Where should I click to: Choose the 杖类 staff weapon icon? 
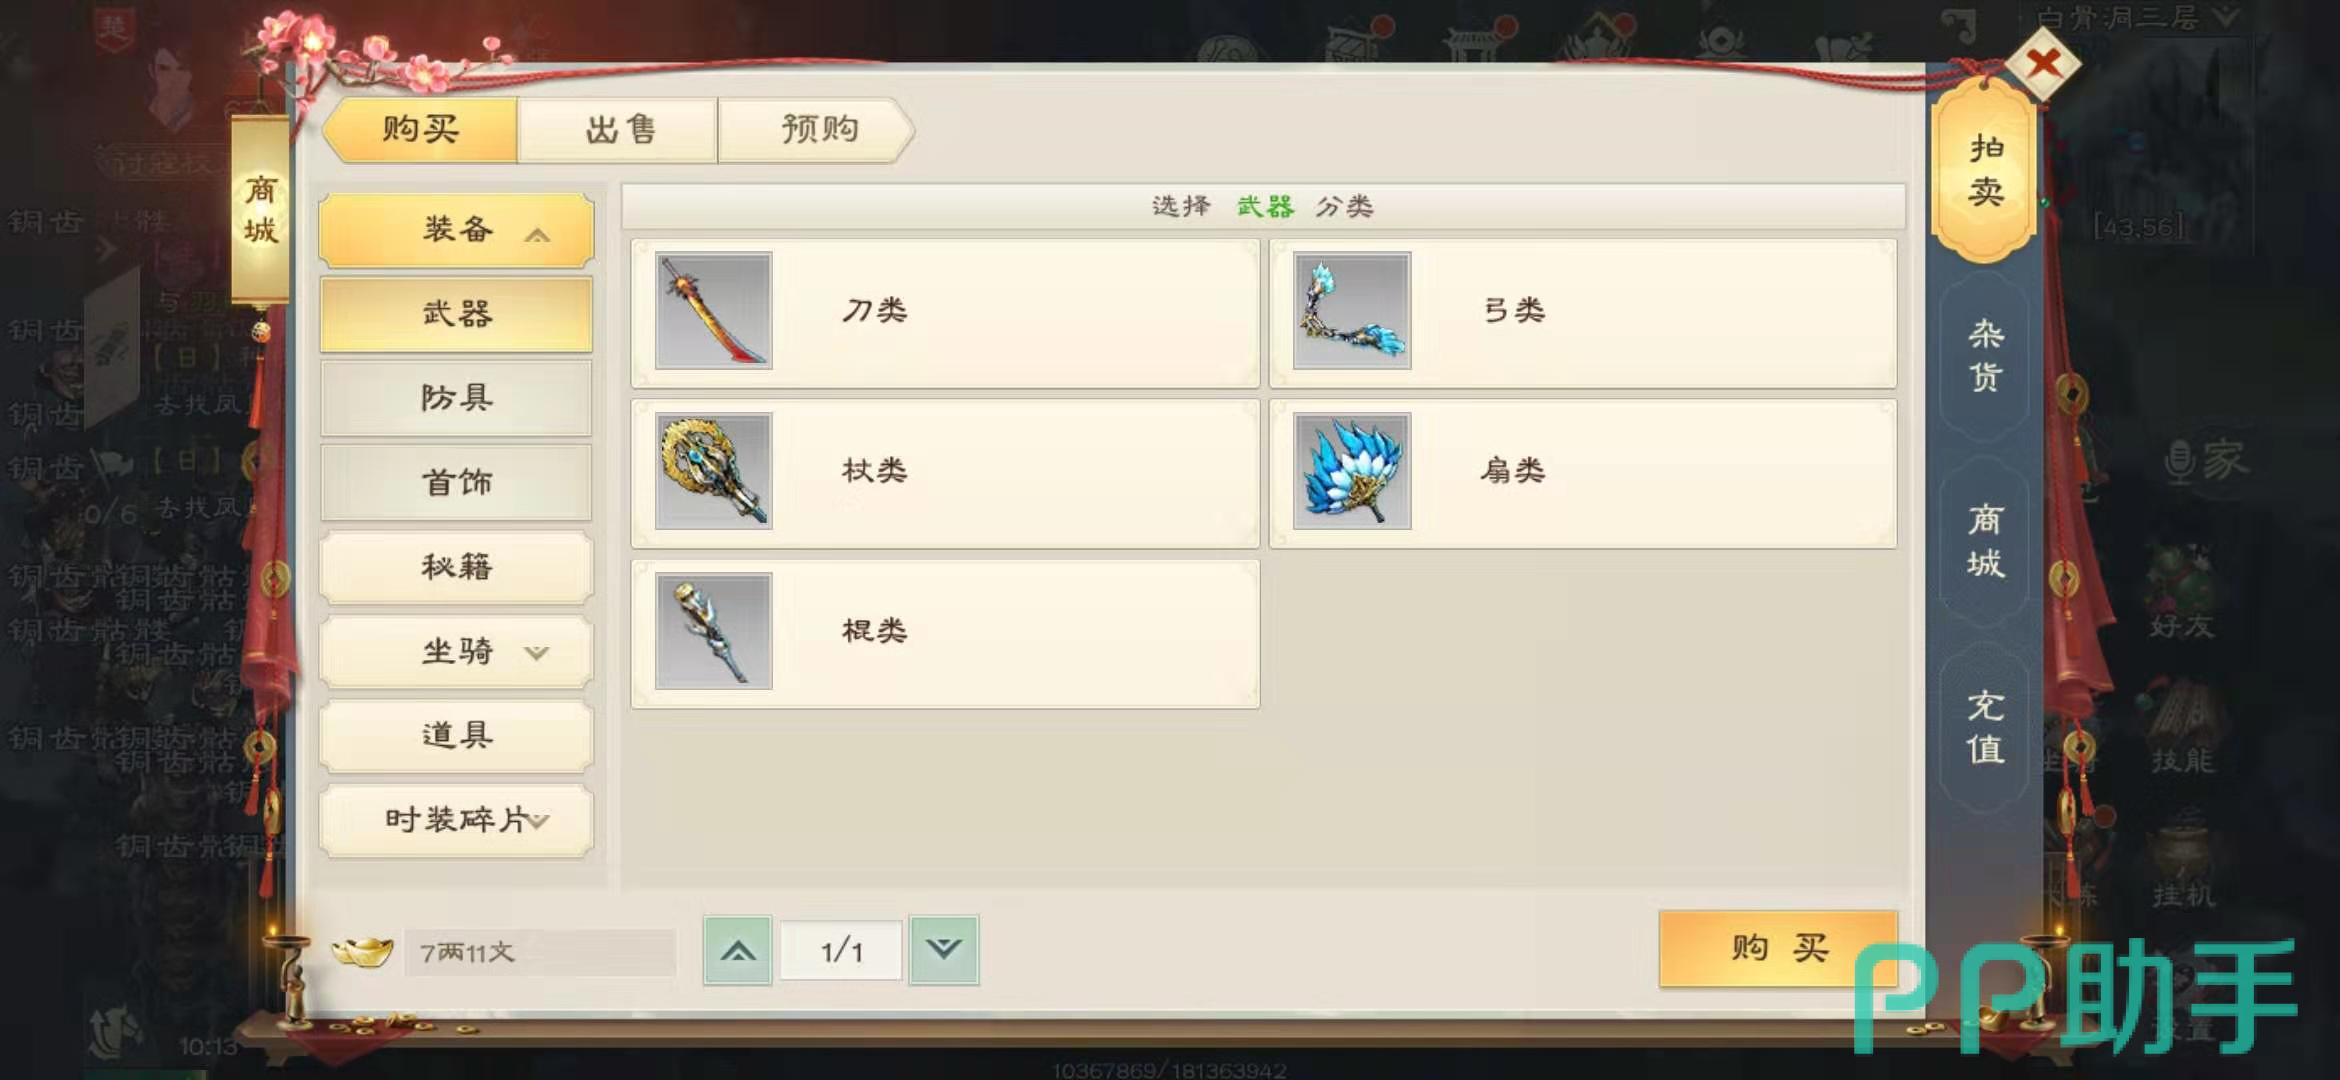(713, 470)
